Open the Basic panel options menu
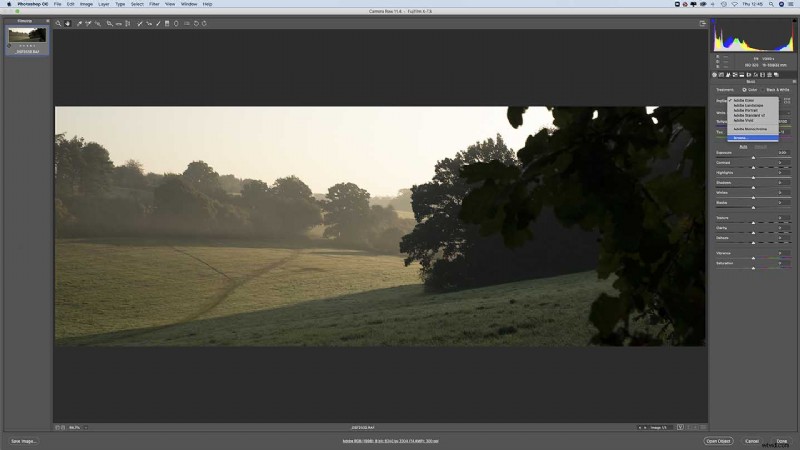This screenshot has height=450, width=800. pos(794,82)
